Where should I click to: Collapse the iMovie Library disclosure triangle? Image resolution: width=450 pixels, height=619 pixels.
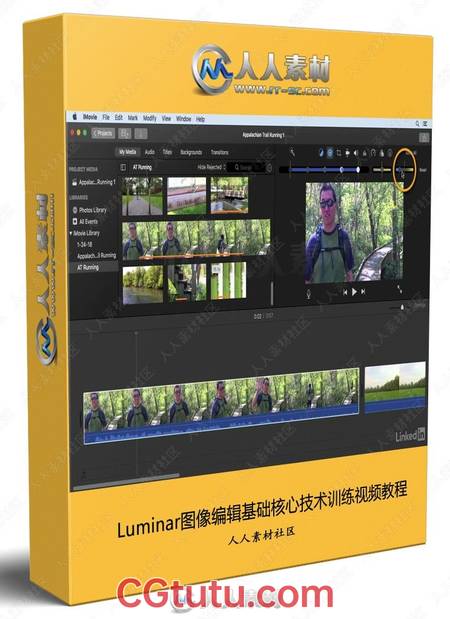(x=71, y=233)
